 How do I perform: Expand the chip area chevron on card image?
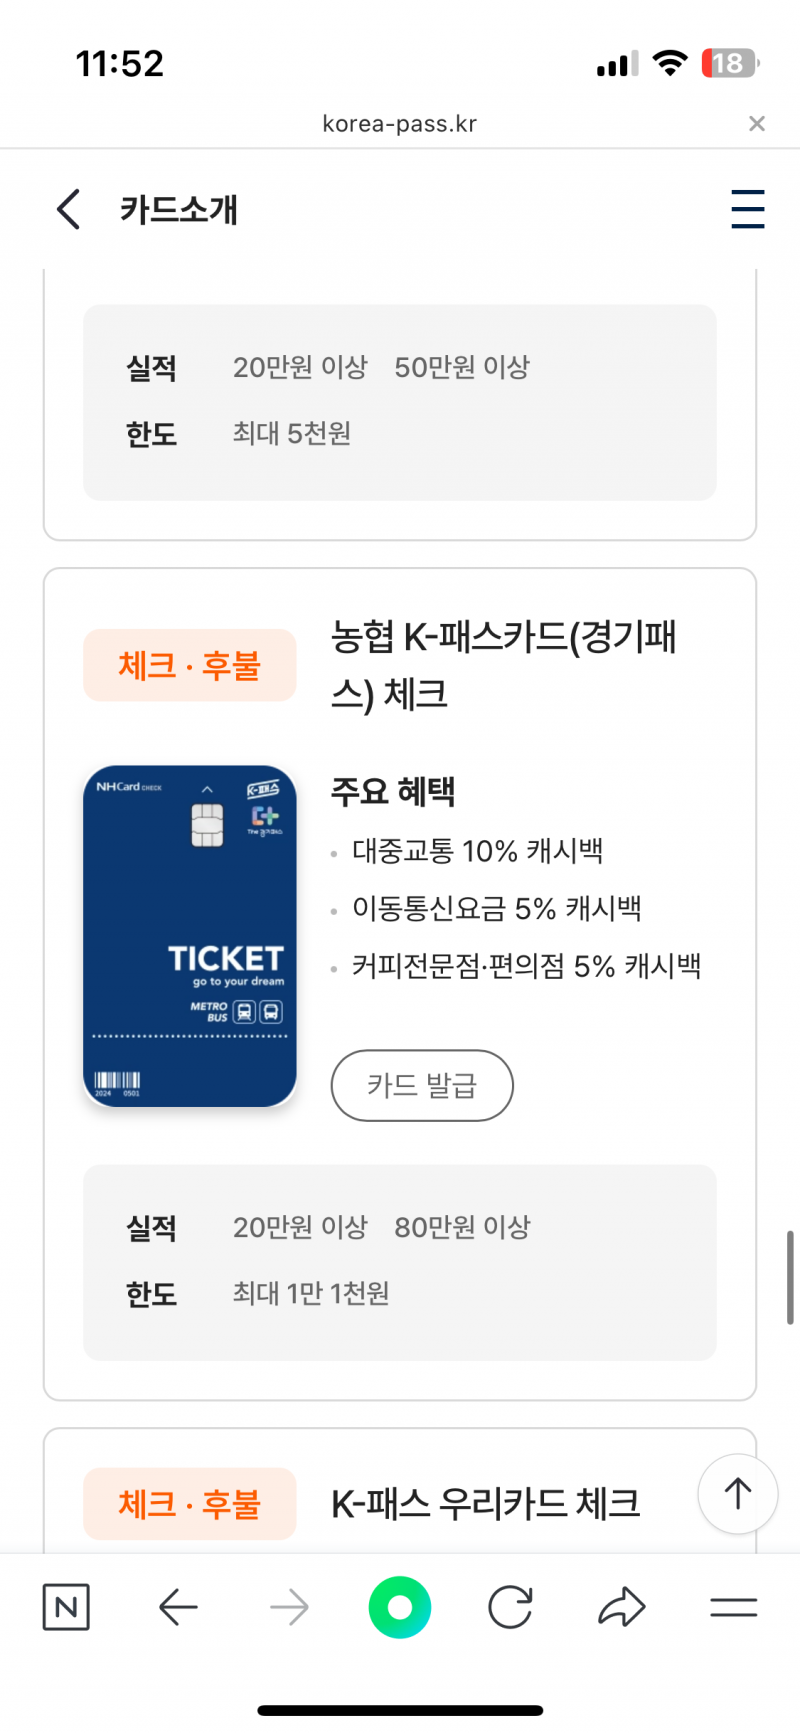(x=207, y=790)
